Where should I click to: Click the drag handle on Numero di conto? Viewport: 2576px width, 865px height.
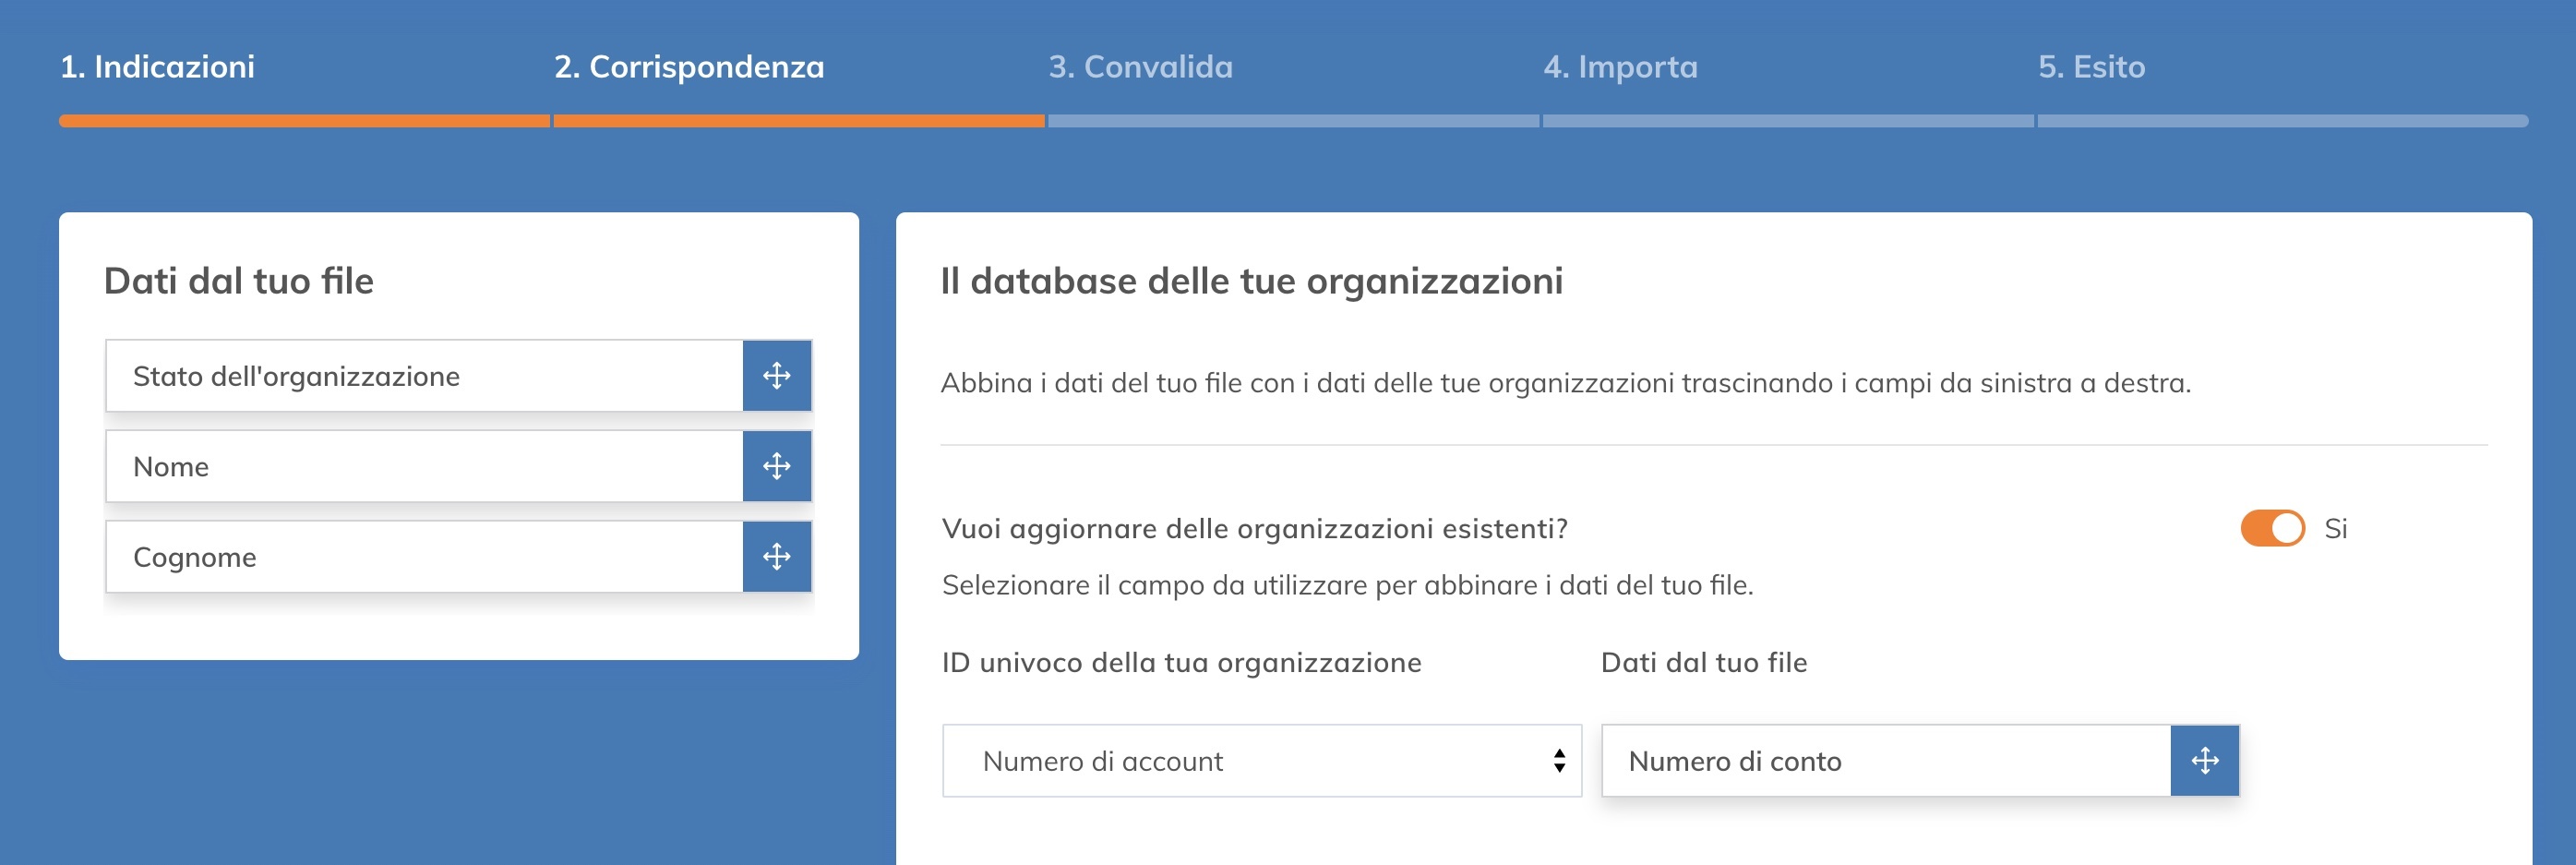[x=2204, y=761]
